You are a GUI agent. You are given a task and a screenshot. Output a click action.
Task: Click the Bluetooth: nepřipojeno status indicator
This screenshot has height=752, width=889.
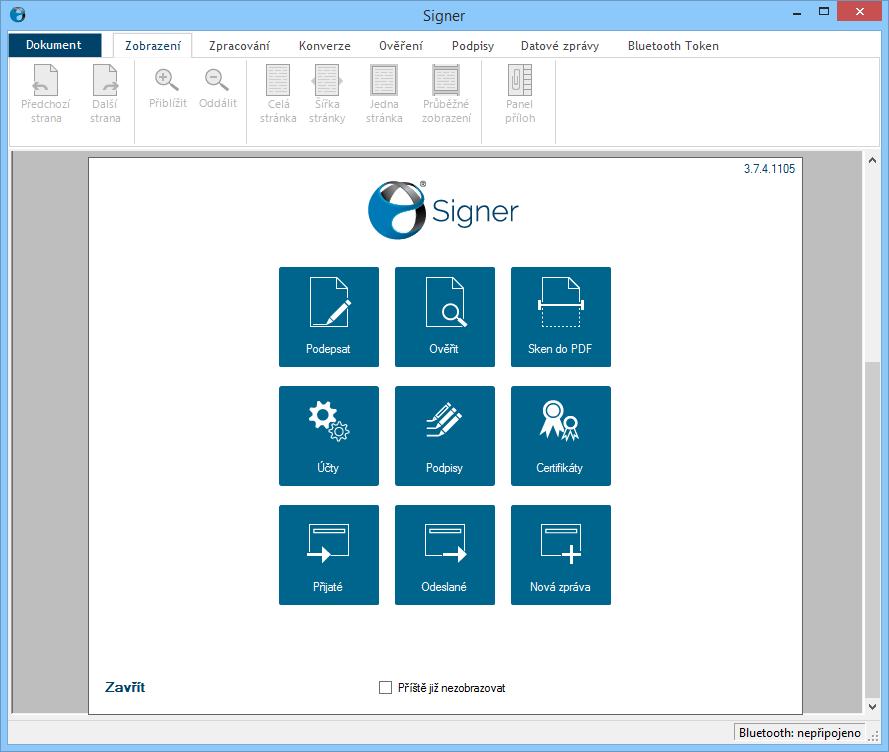pos(799,733)
